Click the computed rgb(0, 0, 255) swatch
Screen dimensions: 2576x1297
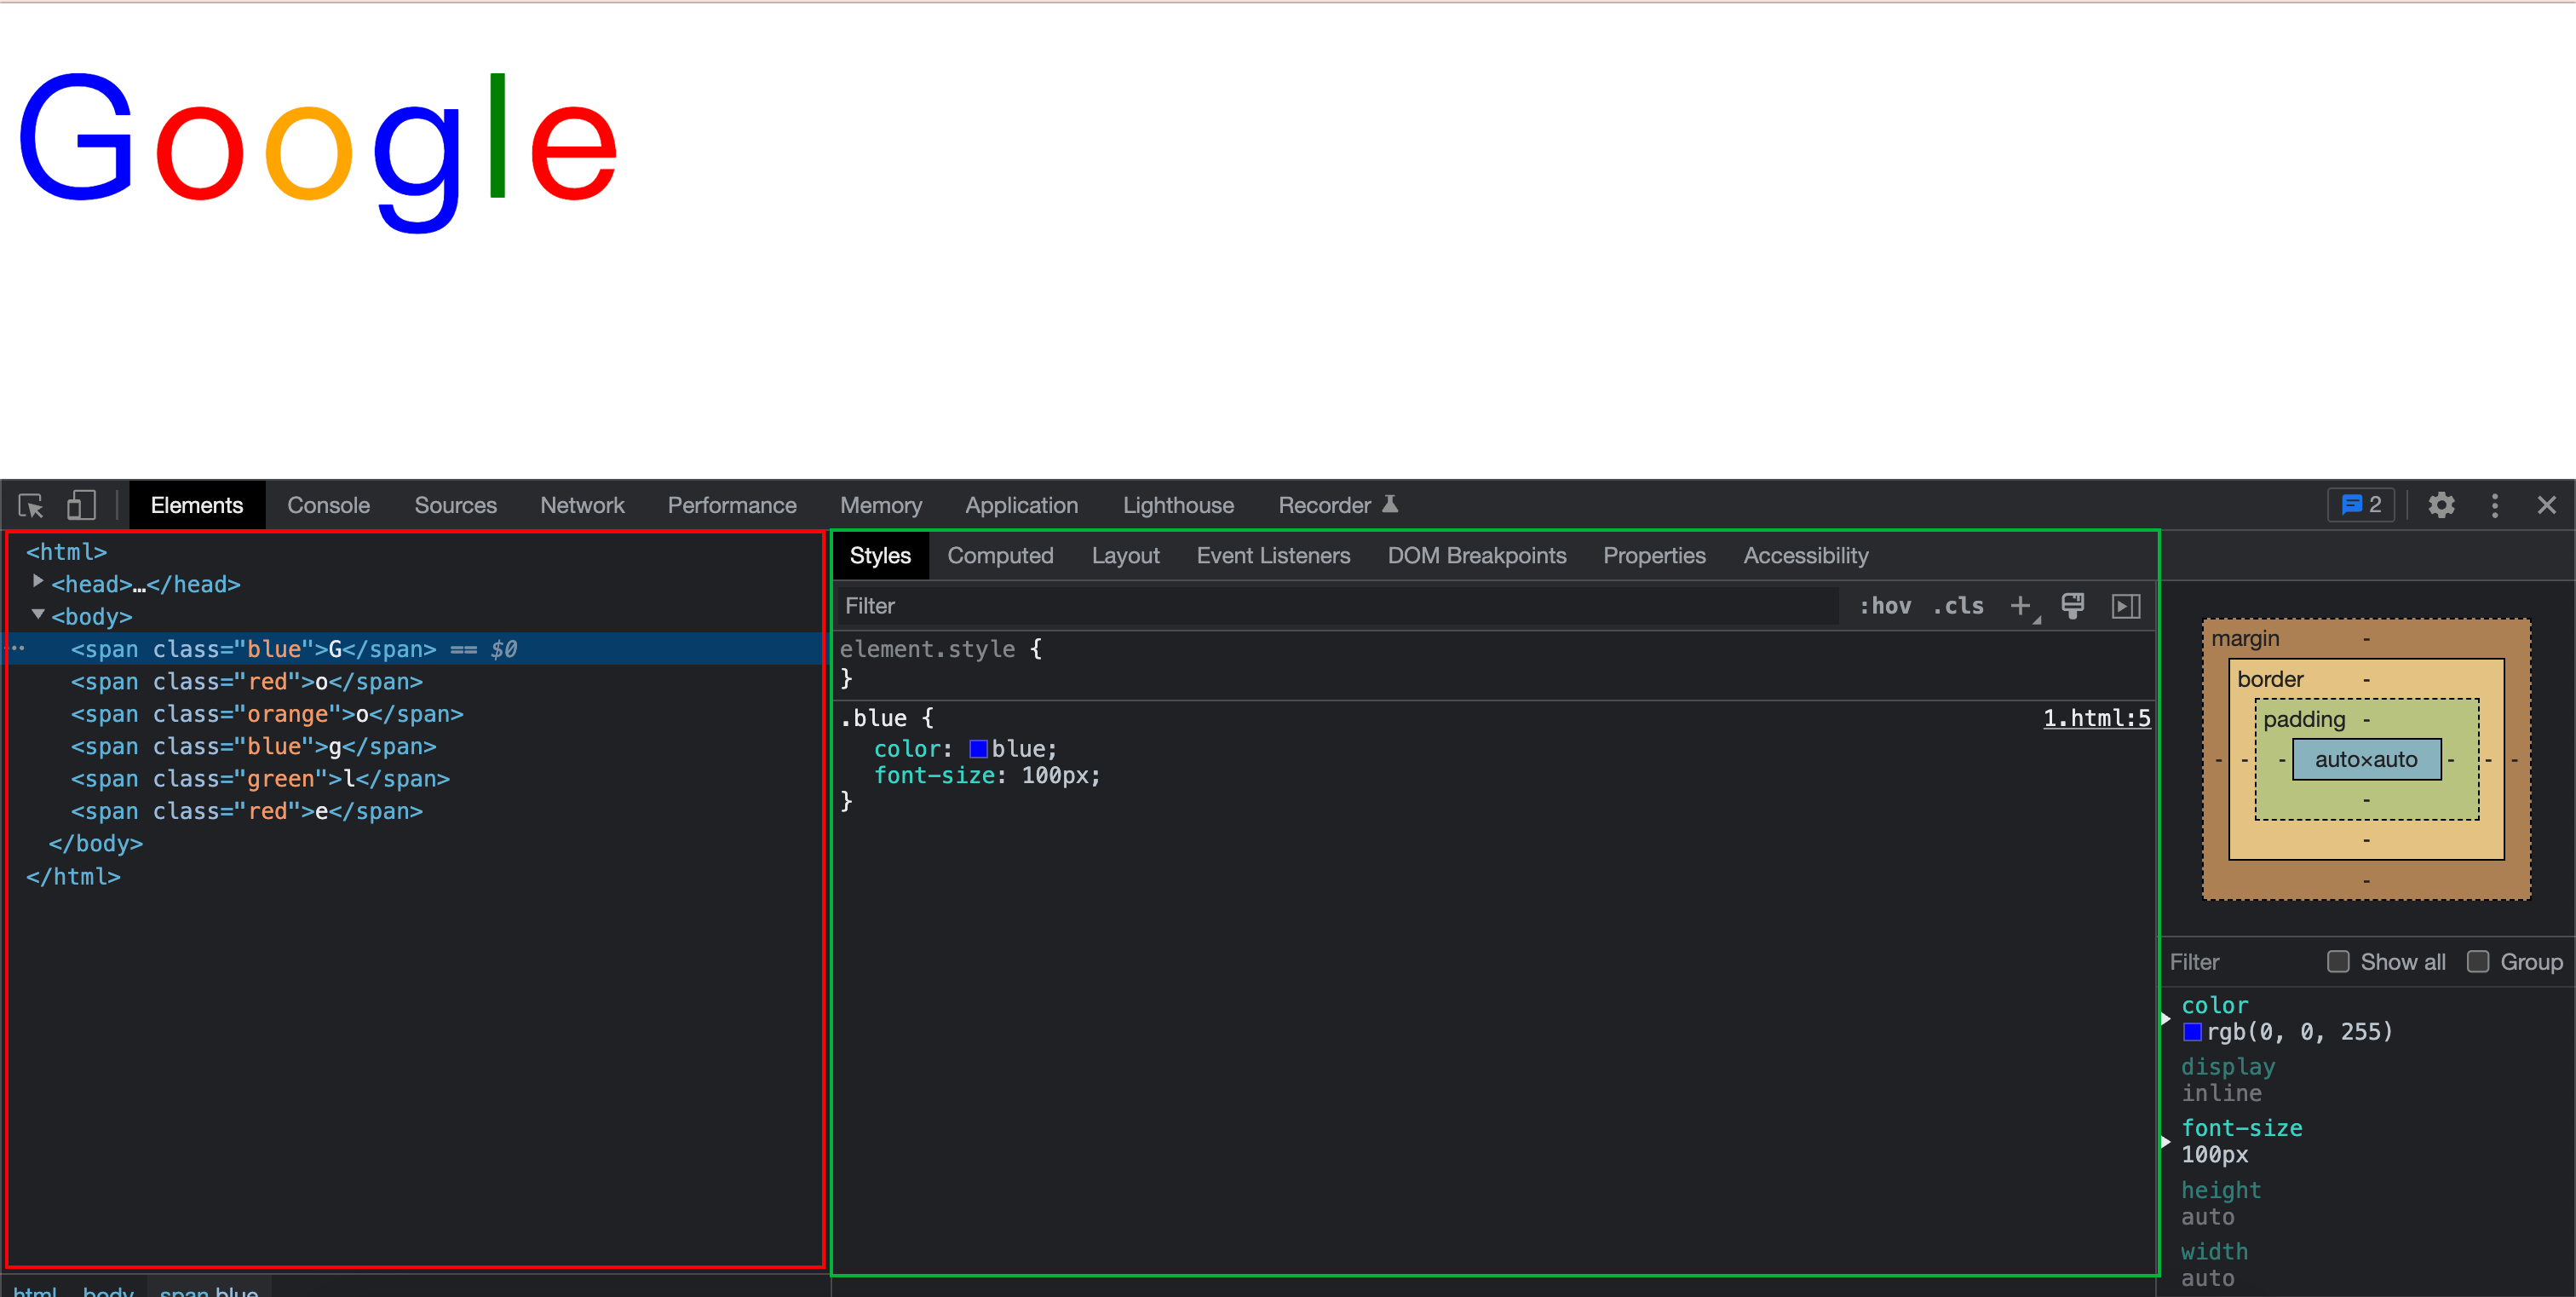coord(2192,1032)
